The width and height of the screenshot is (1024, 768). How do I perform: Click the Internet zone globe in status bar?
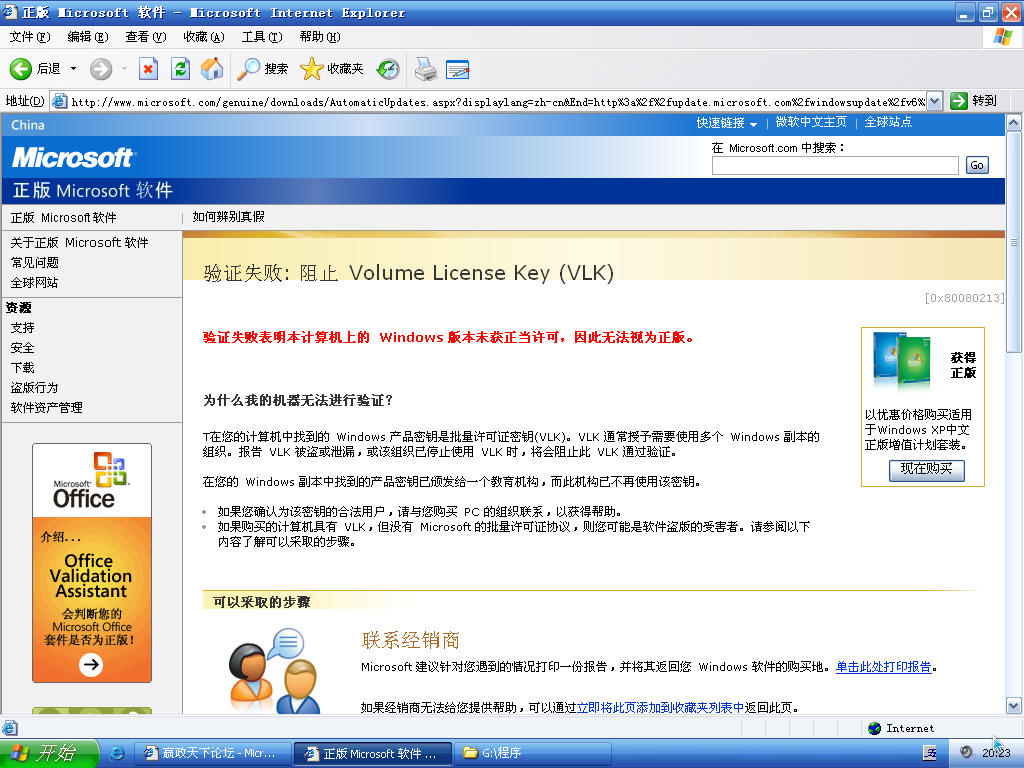tap(874, 728)
